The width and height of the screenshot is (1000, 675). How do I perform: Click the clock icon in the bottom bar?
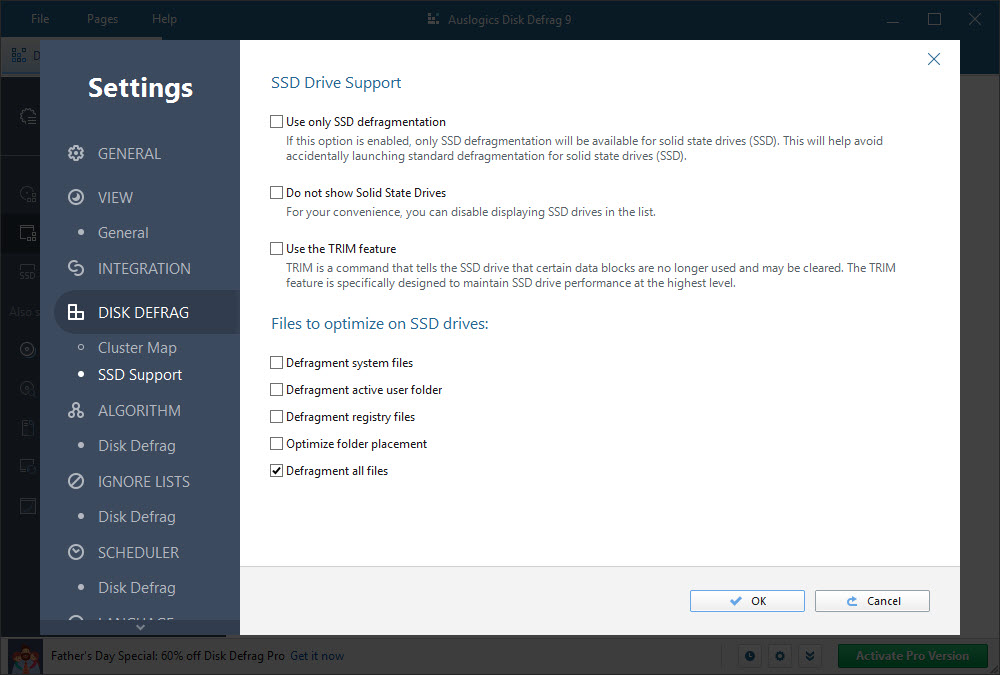click(x=750, y=656)
